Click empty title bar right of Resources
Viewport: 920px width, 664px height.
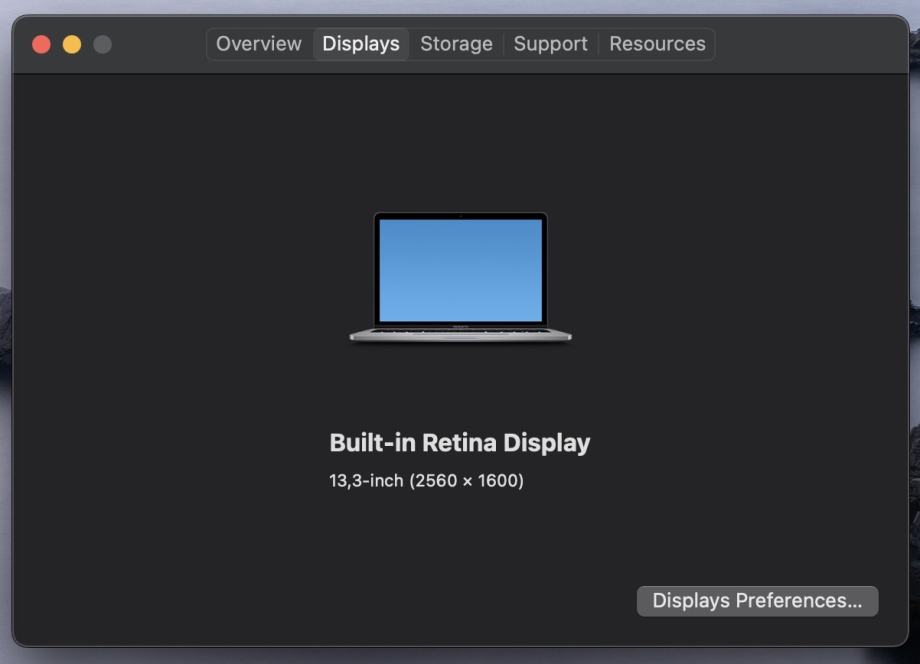[x=810, y=44]
